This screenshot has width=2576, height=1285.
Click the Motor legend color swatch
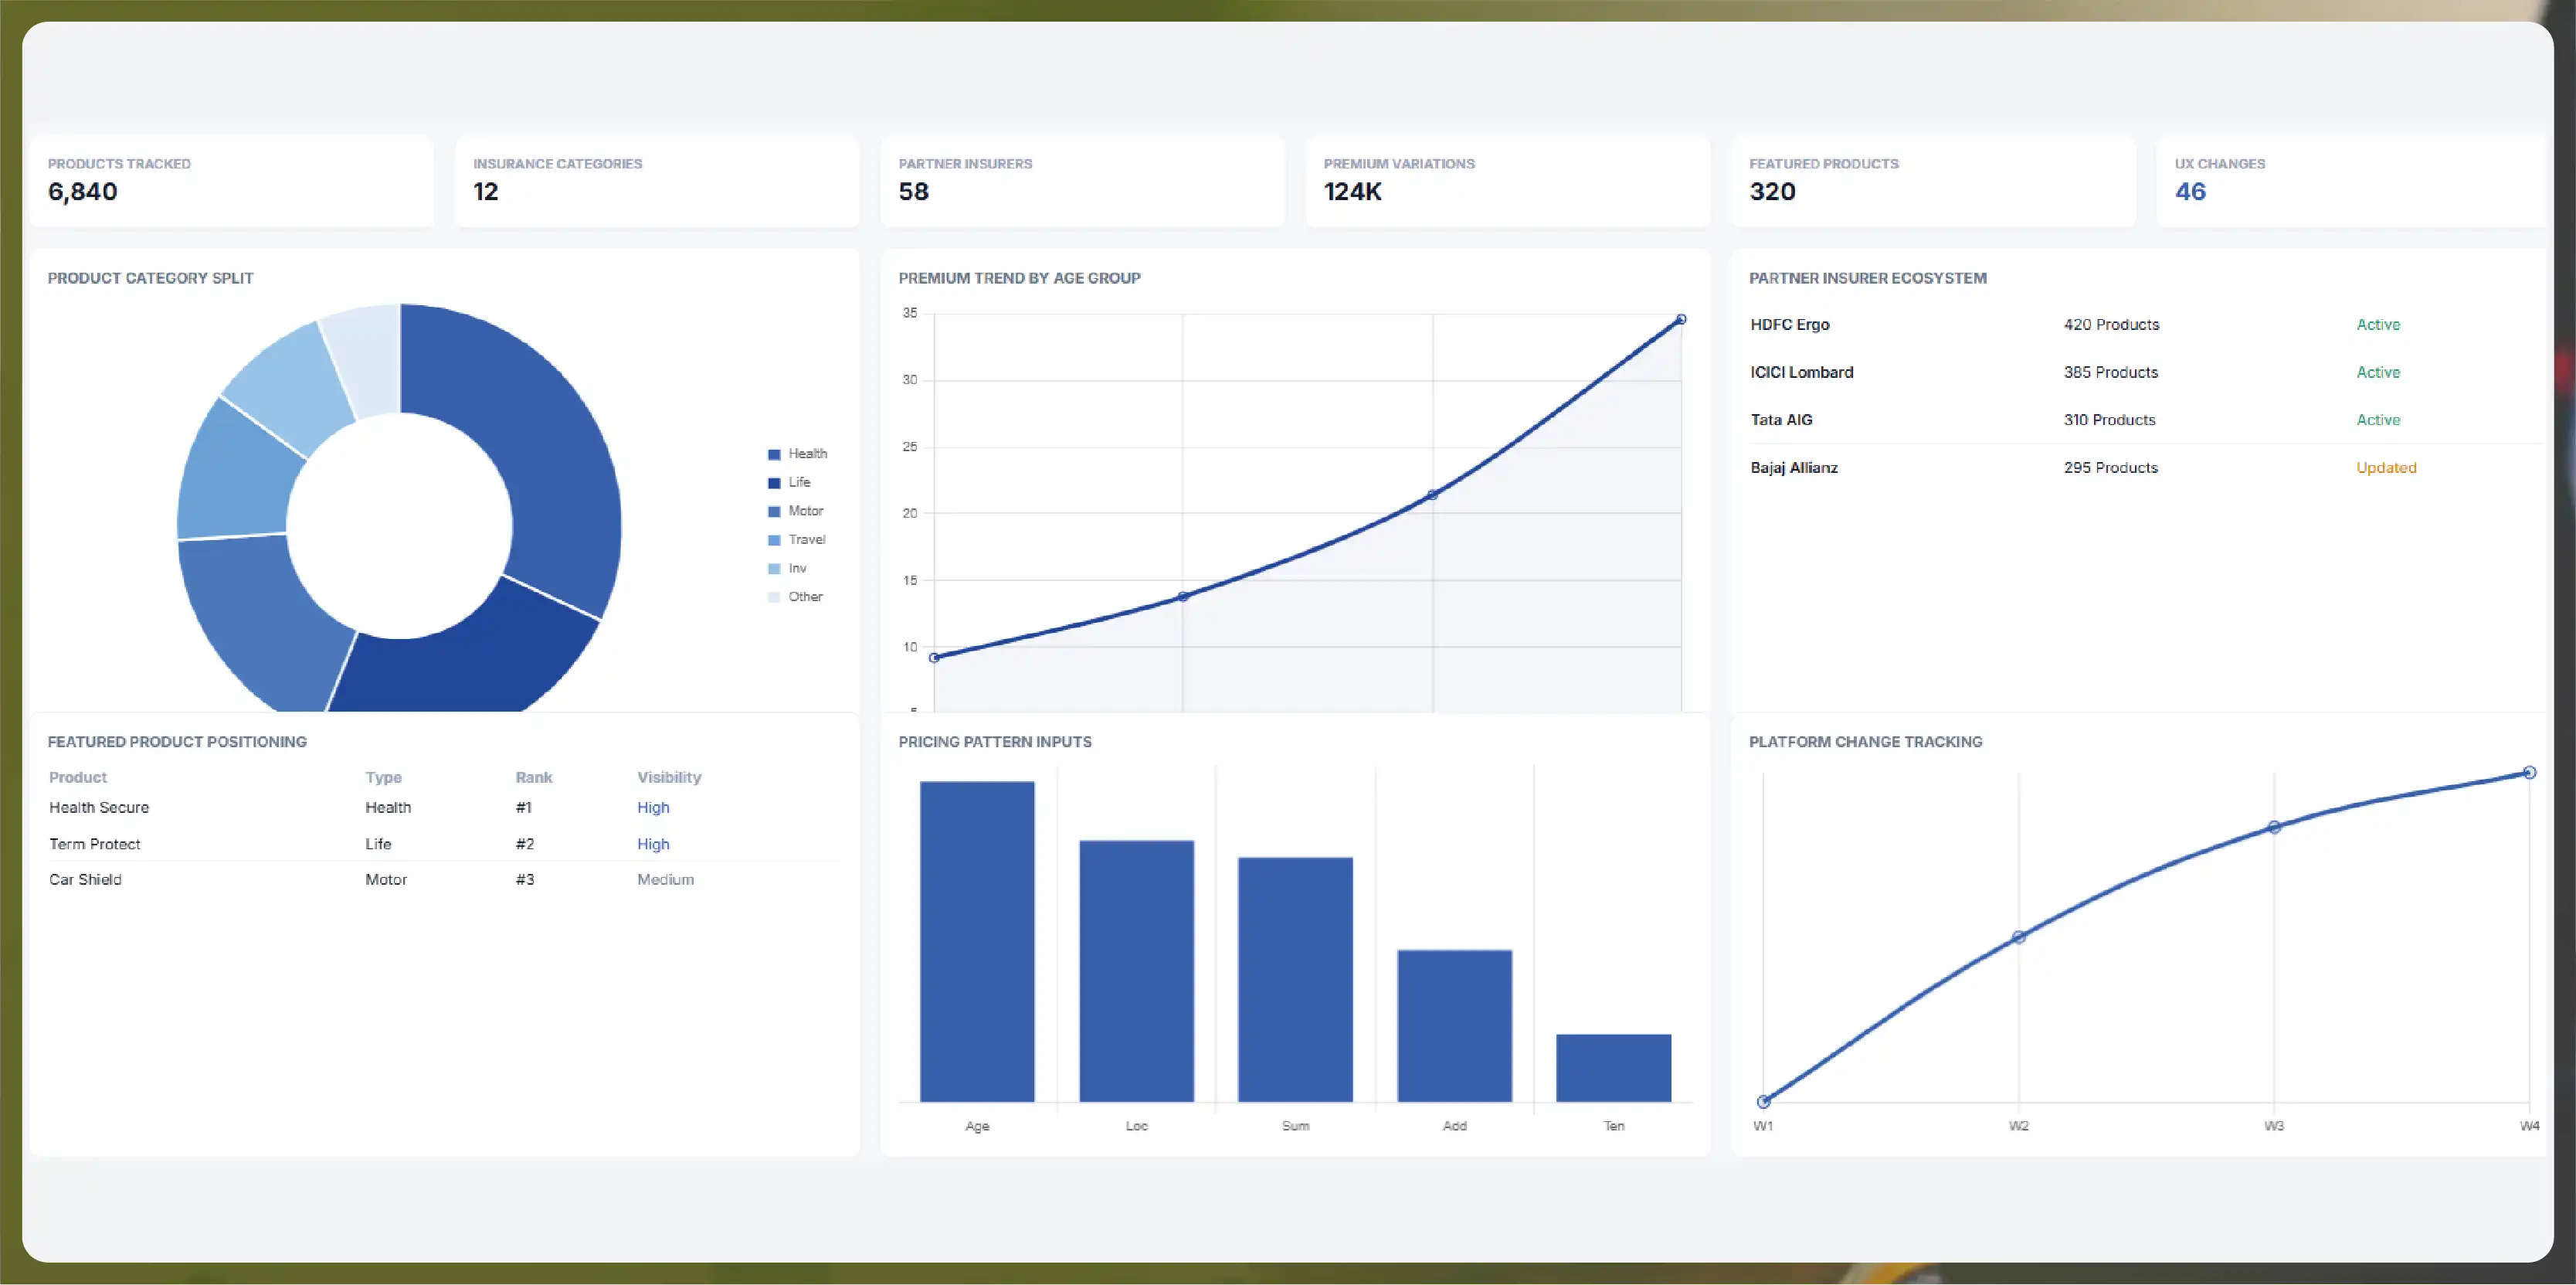point(774,512)
